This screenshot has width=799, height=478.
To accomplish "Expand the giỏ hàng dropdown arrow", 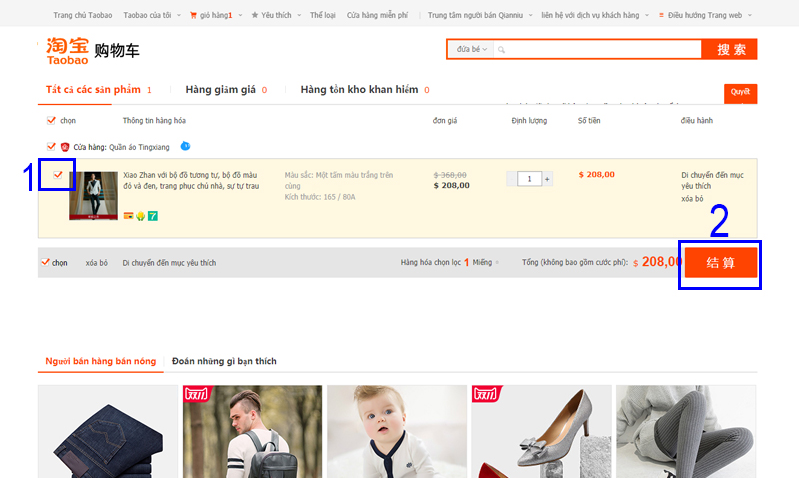I will 241,15.
